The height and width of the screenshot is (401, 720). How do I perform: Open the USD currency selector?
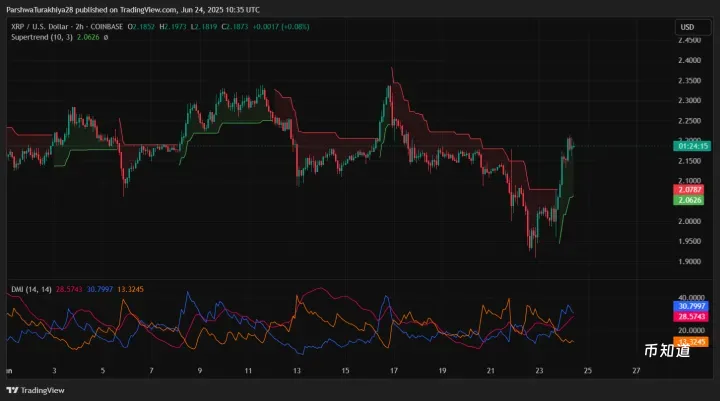[688, 27]
